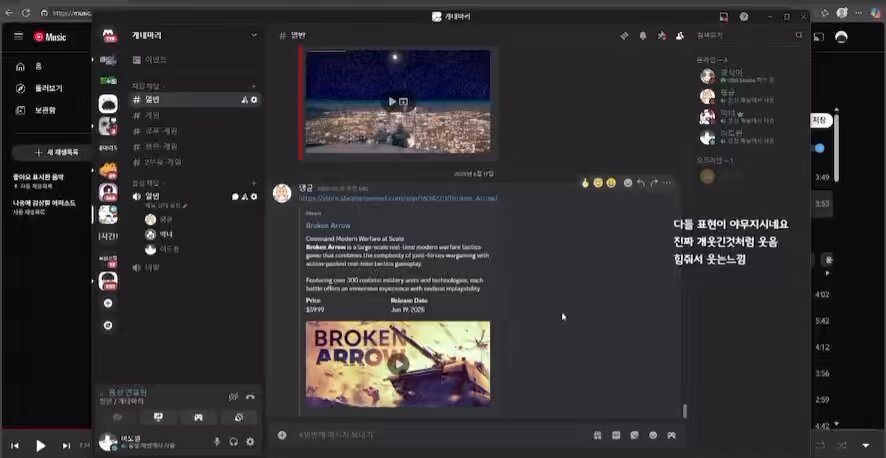Open pinned messages with the pin icon

(661, 36)
